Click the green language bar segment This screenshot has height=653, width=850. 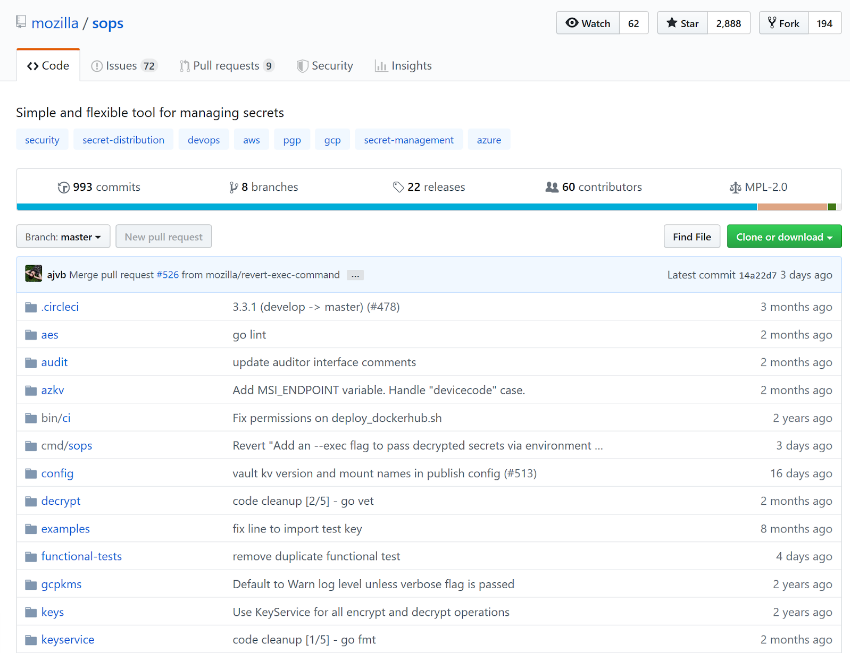[832, 207]
